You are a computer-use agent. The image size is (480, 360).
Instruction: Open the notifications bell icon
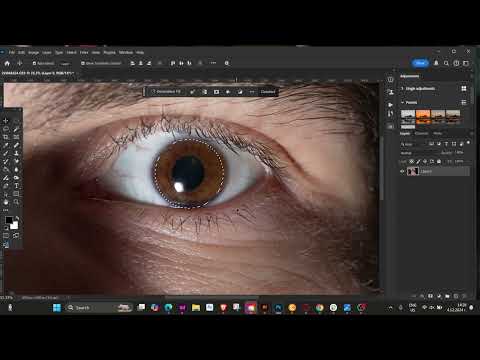(x=436, y=63)
